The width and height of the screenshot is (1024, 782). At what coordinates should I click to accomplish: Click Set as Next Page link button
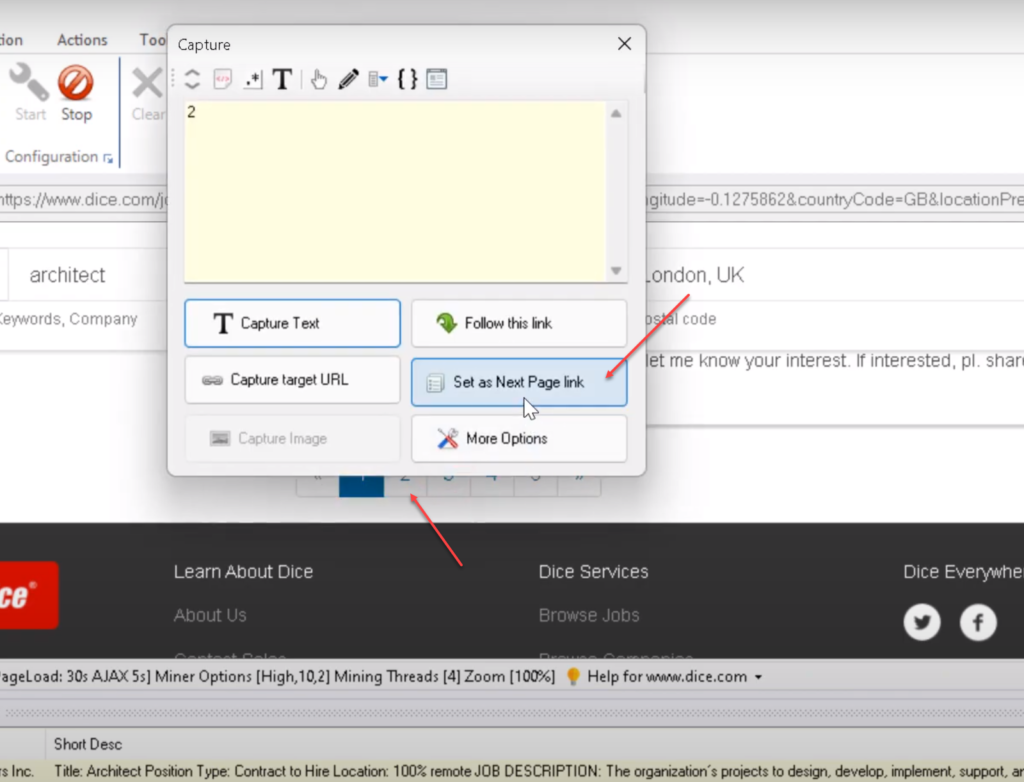tap(518, 382)
